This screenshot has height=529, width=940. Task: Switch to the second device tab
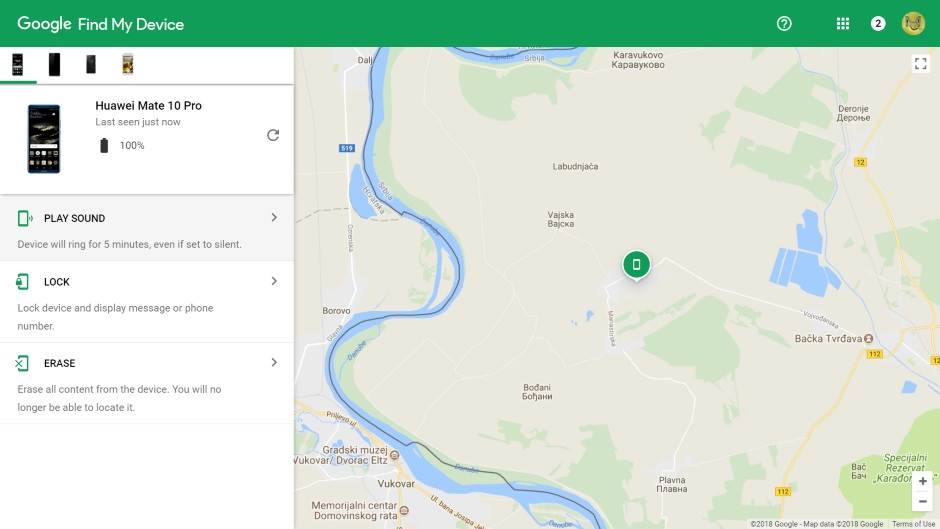[x=54, y=65]
